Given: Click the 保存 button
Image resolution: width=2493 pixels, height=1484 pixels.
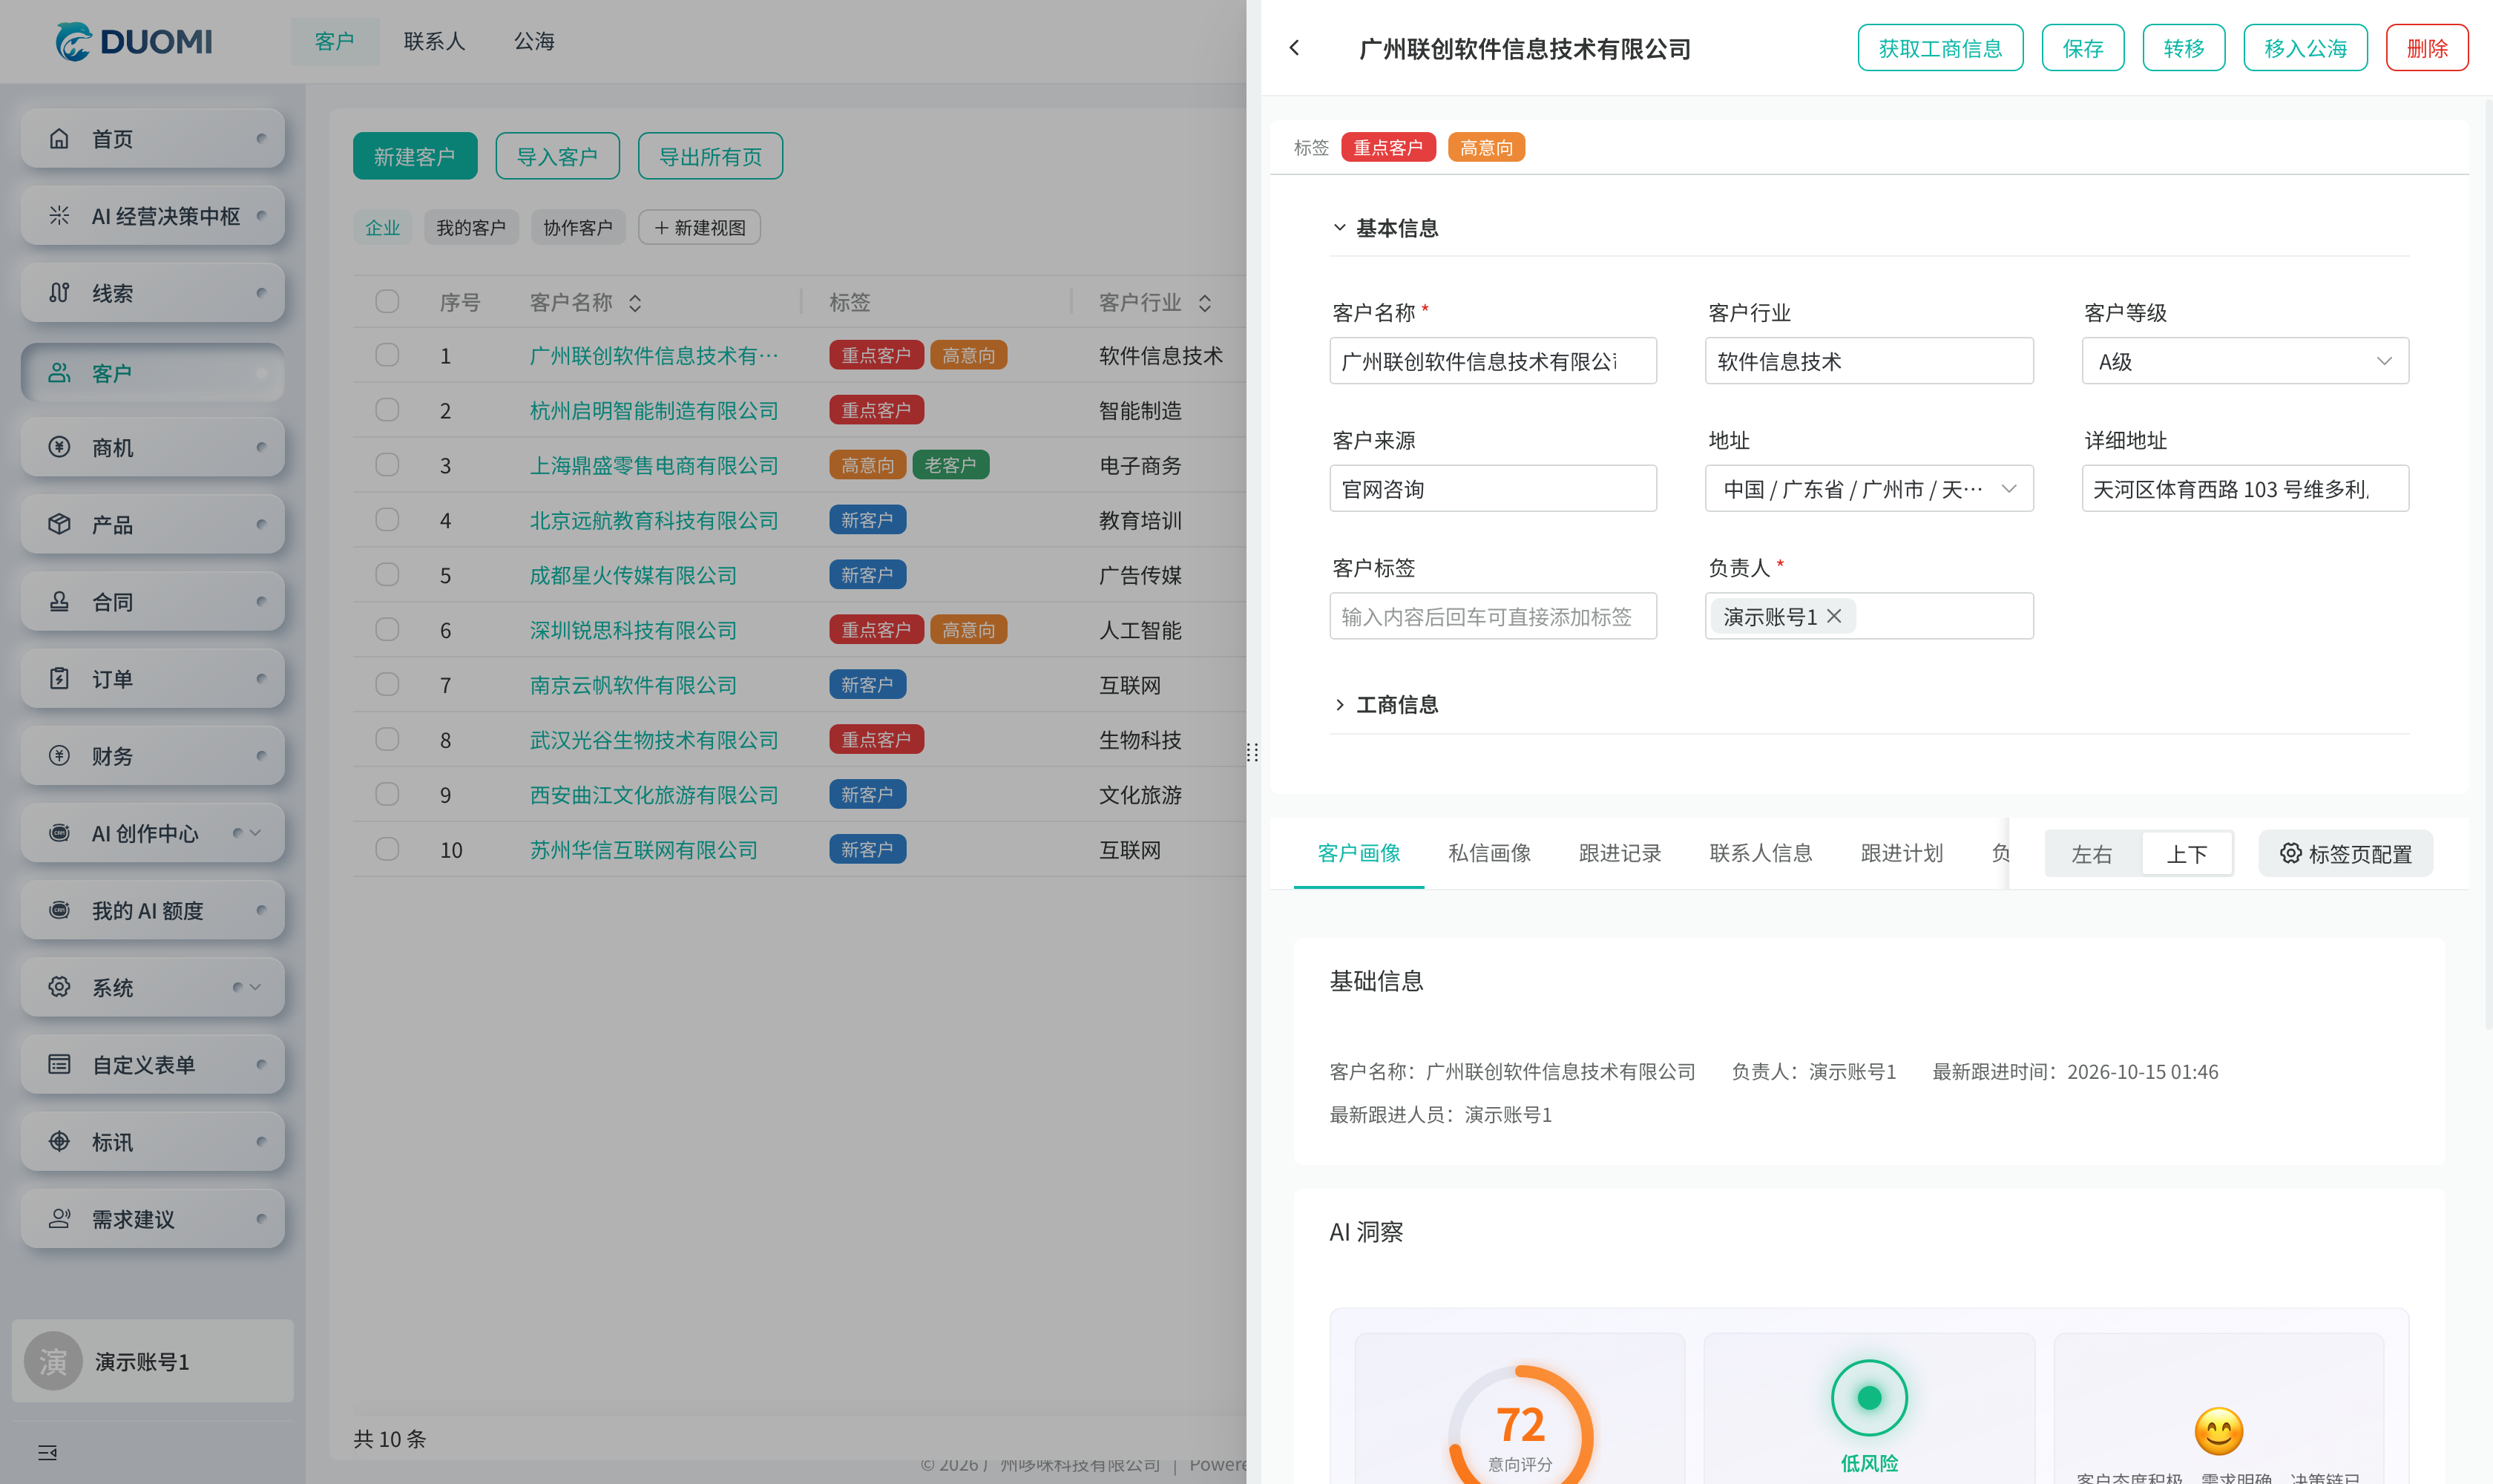Looking at the screenshot, I should tap(2083, 48).
